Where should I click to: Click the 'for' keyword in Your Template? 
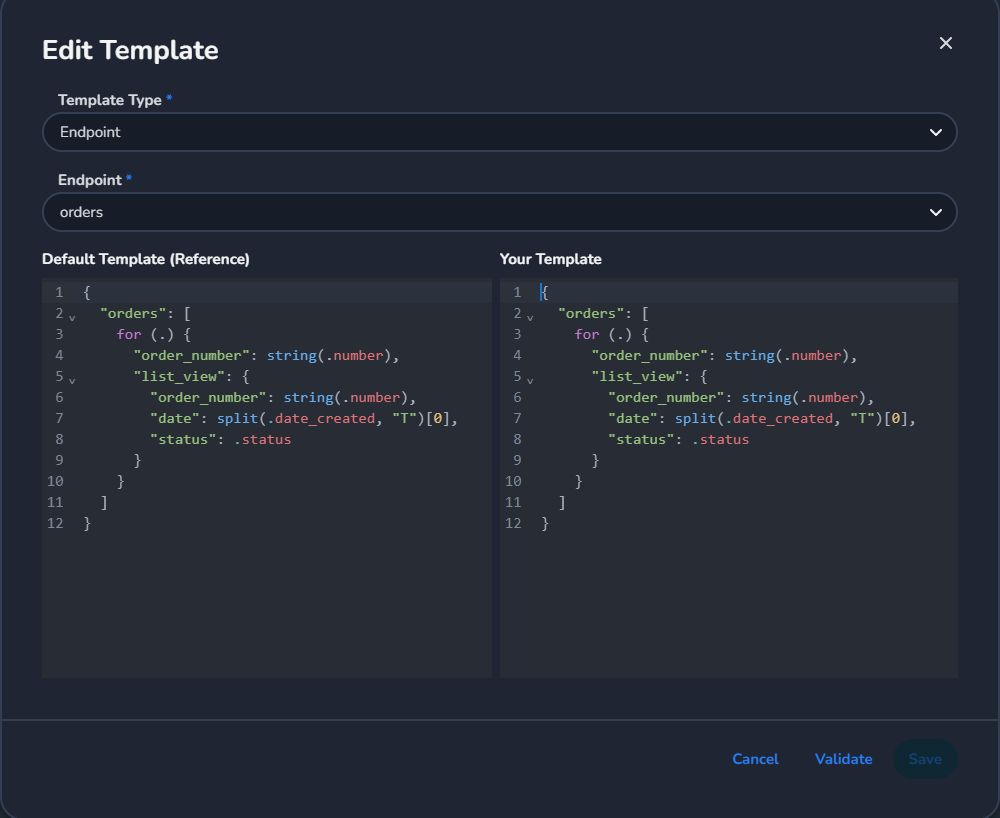(587, 335)
